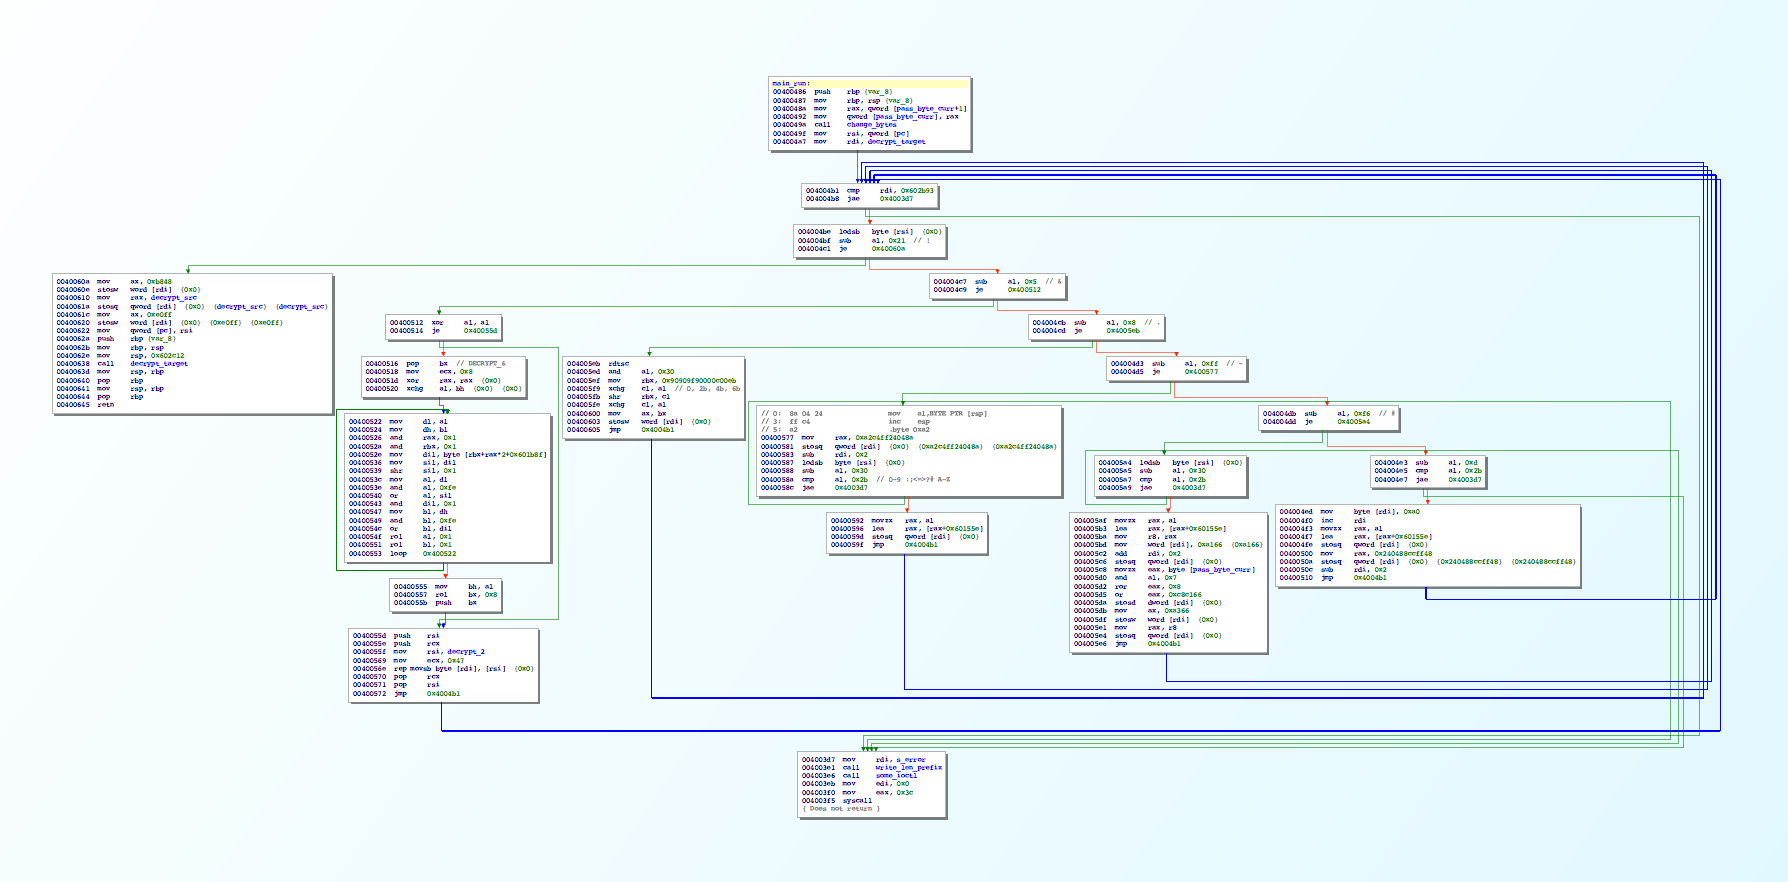Viewport: 1788px width, 882px height.
Task: Click the syscall instruction at 004003f5
Action: click(857, 801)
